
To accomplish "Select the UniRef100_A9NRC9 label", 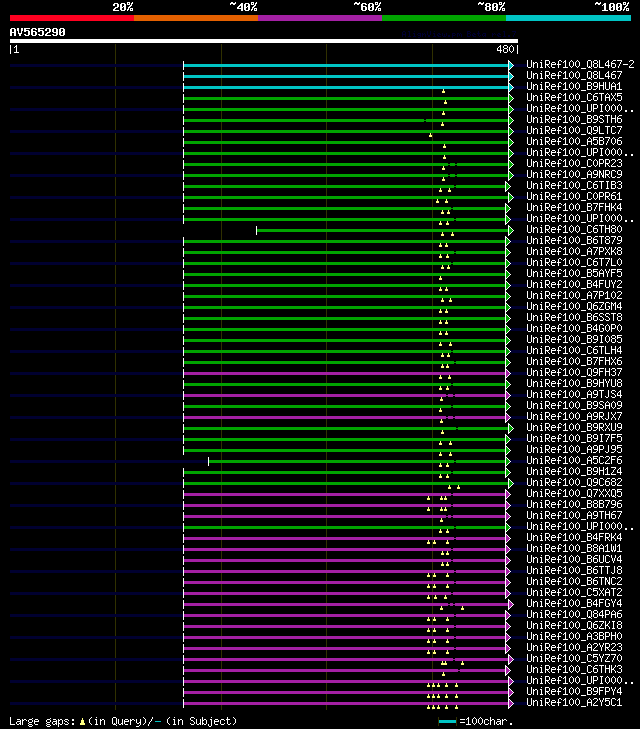I will tap(574, 174).
